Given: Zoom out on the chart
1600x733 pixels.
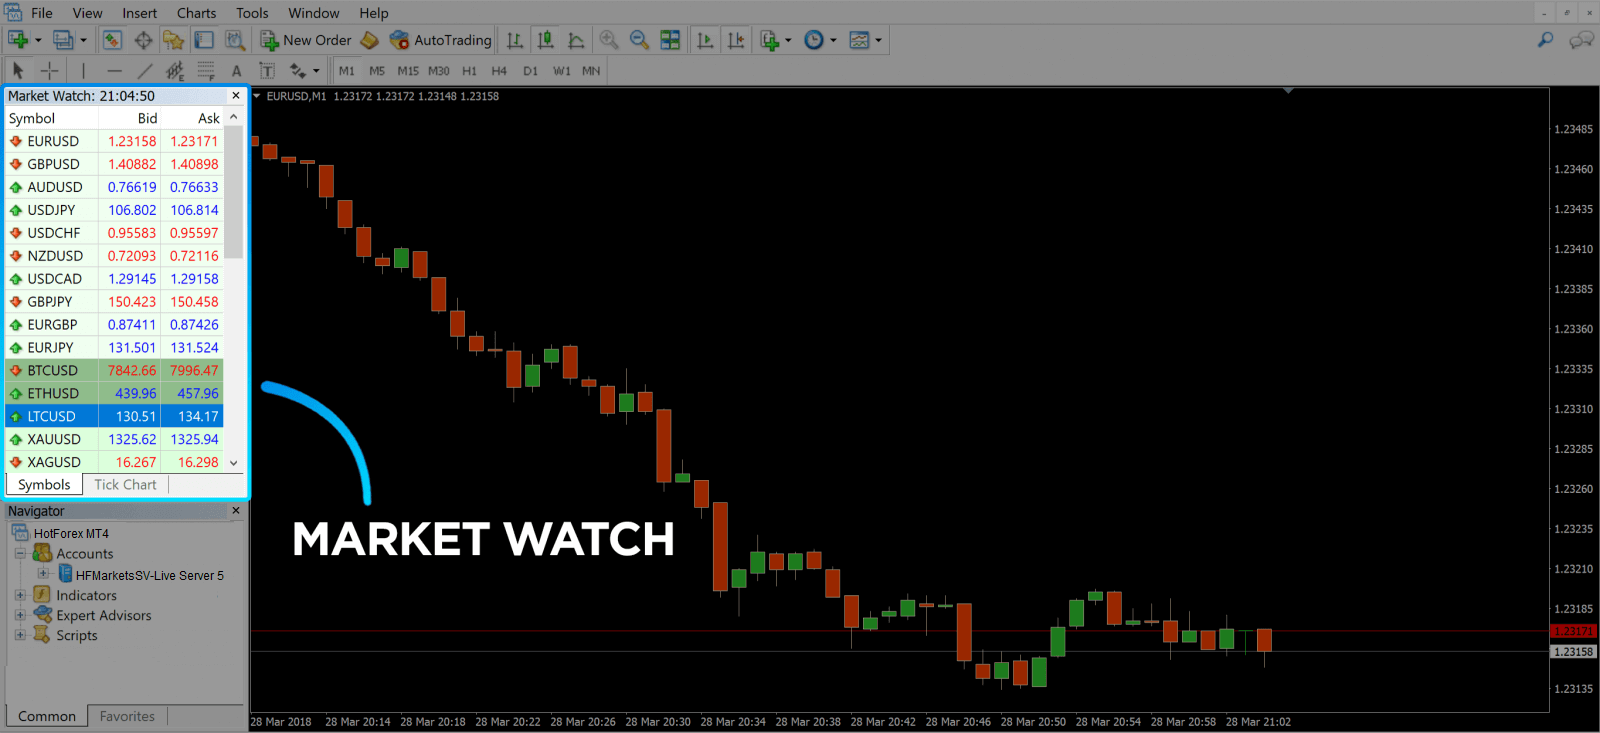Looking at the screenshot, I should tap(639, 40).
